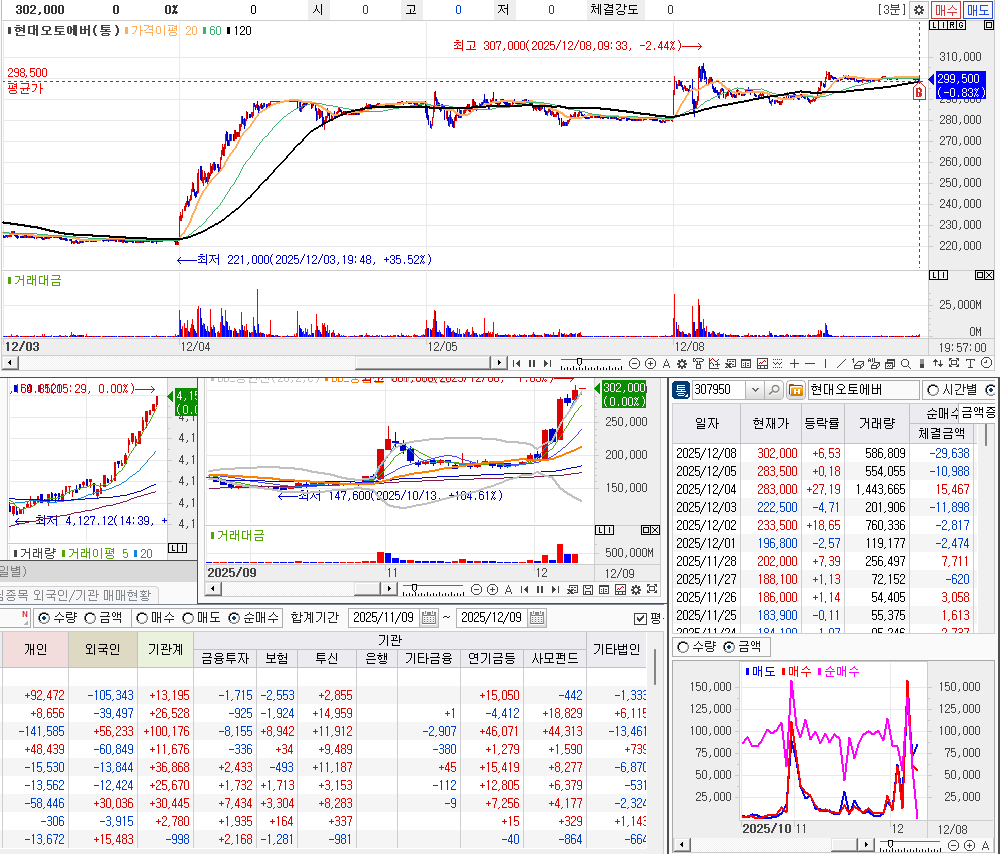Image resolution: width=1000 pixels, height=854 pixels.
Task: Click the 개인 column header
Action: click(35, 649)
